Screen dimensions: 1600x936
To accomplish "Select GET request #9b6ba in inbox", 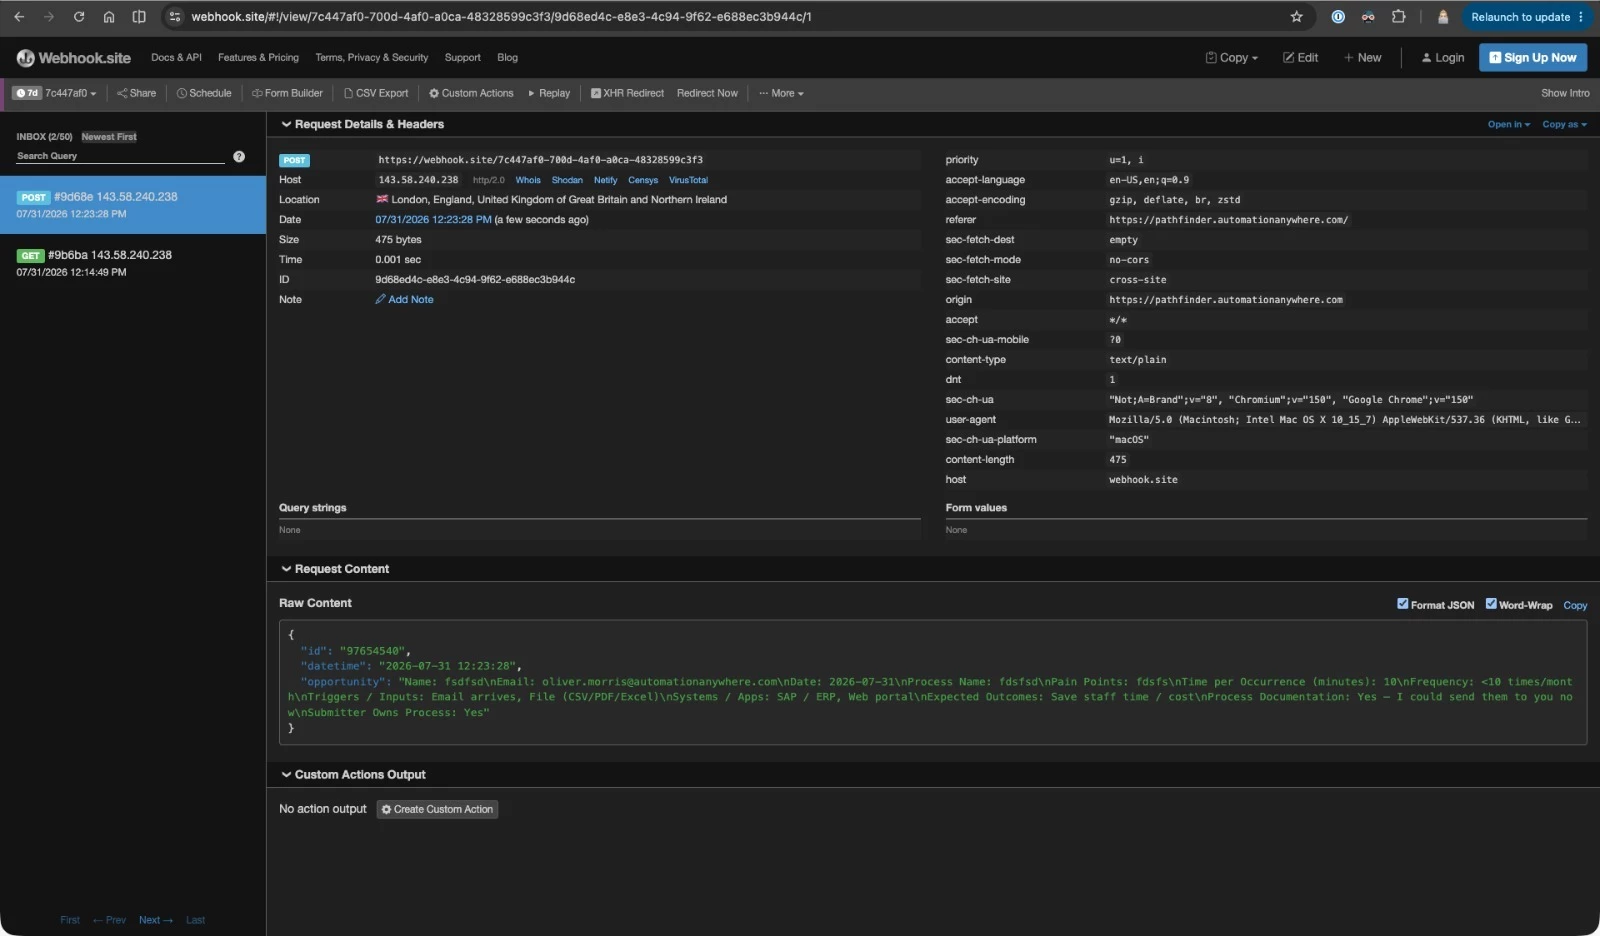I will [133, 263].
